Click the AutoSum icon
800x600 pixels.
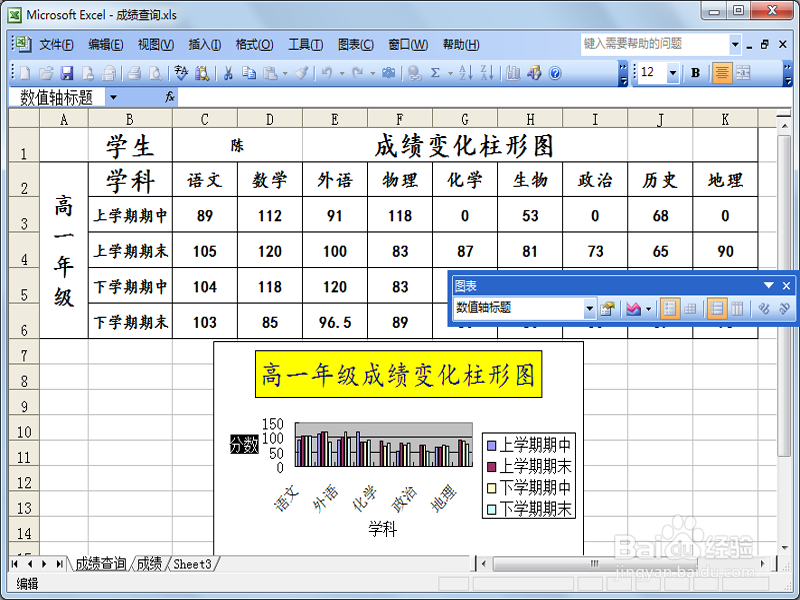click(x=435, y=72)
